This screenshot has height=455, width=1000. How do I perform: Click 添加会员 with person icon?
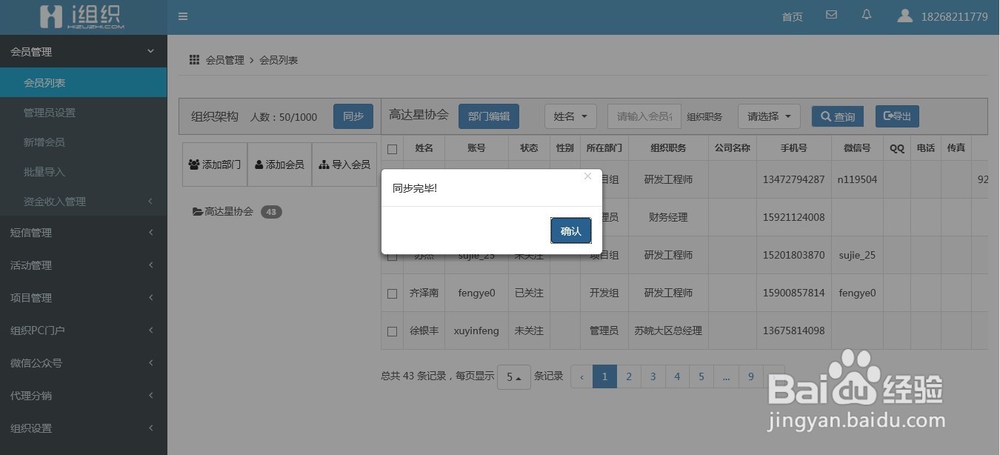tap(279, 165)
